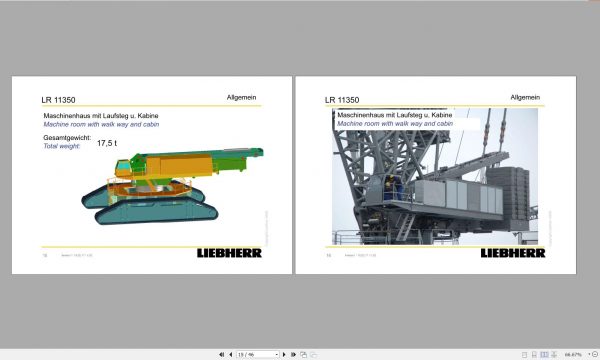Open the page number dropdown arrow

(277, 355)
